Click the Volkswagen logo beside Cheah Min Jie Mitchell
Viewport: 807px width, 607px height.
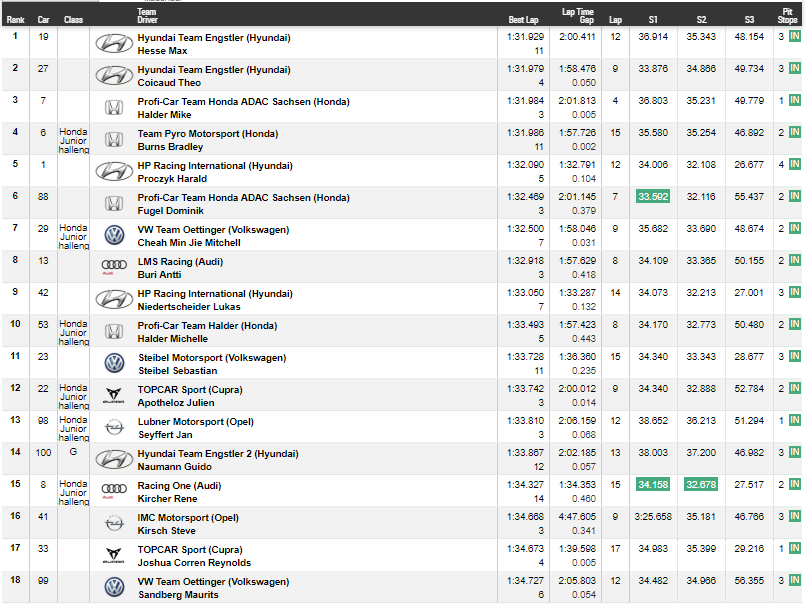(x=113, y=235)
